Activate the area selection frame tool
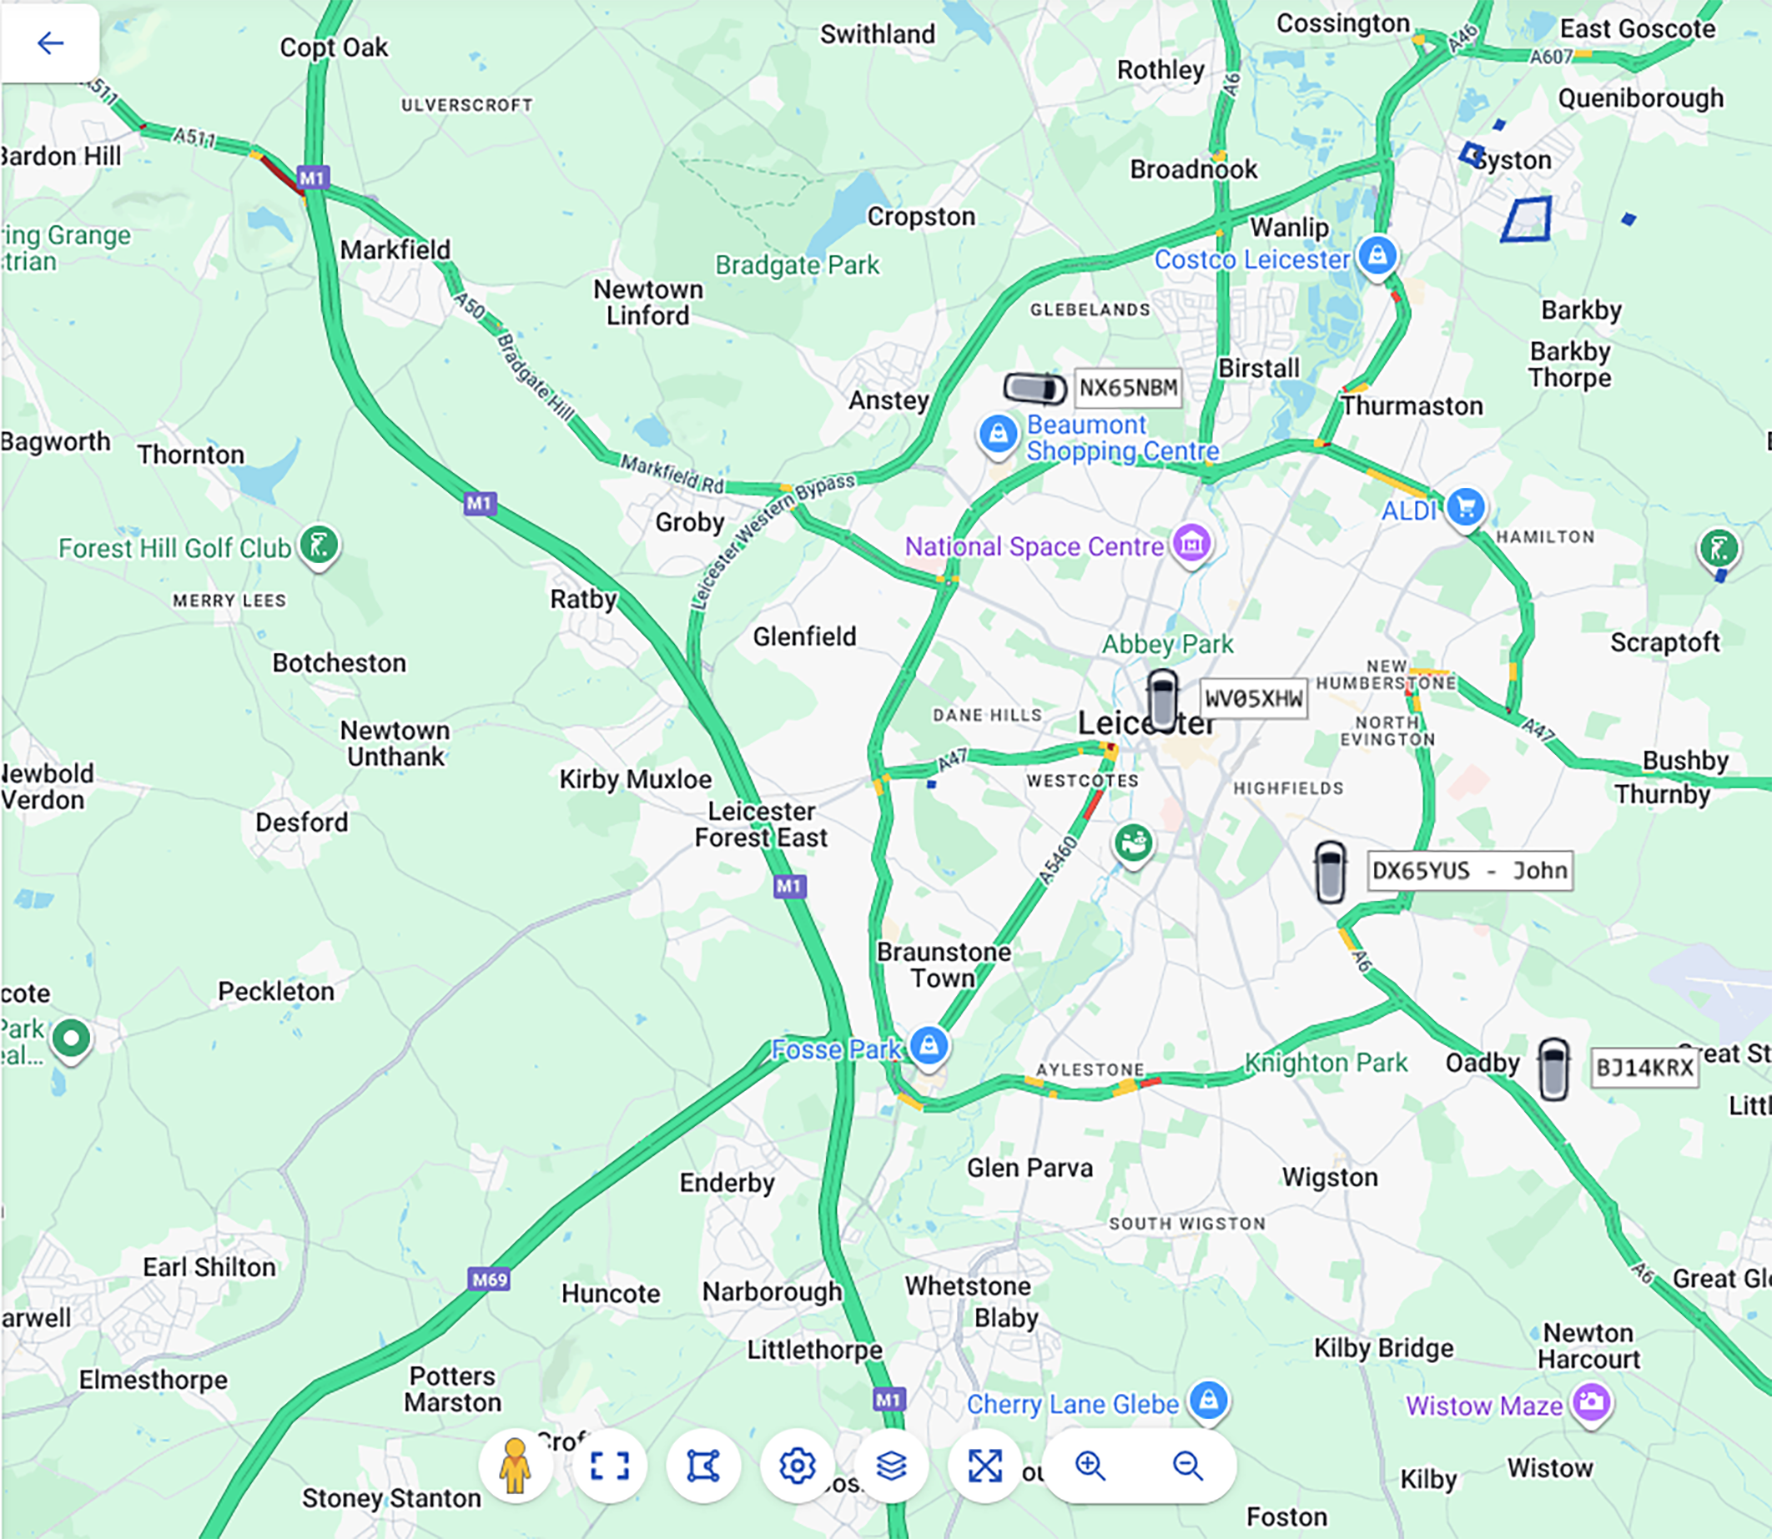 coord(609,1466)
